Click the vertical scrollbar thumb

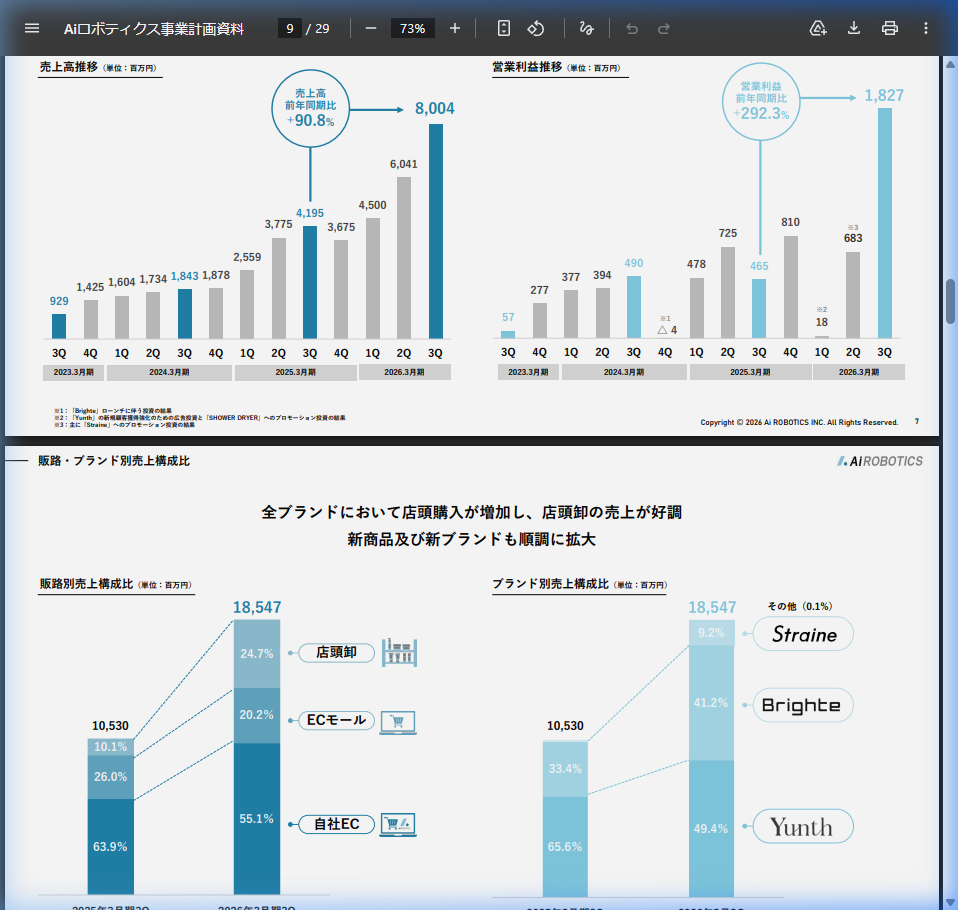click(950, 300)
